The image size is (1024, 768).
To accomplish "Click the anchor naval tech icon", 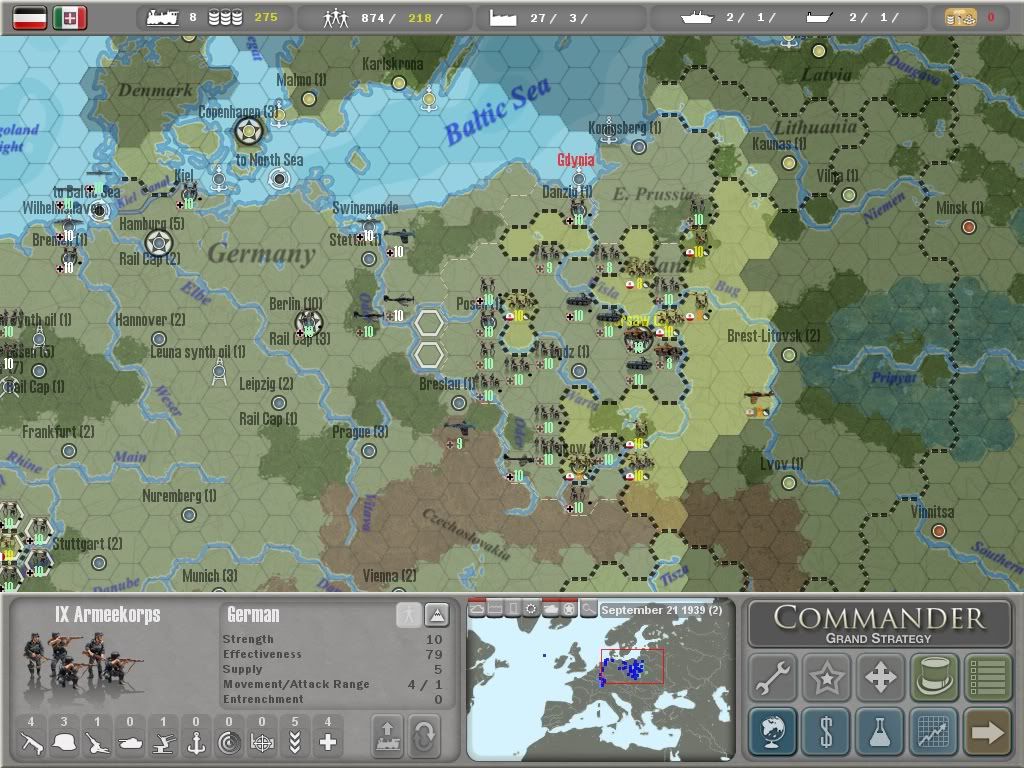I will tap(196, 742).
